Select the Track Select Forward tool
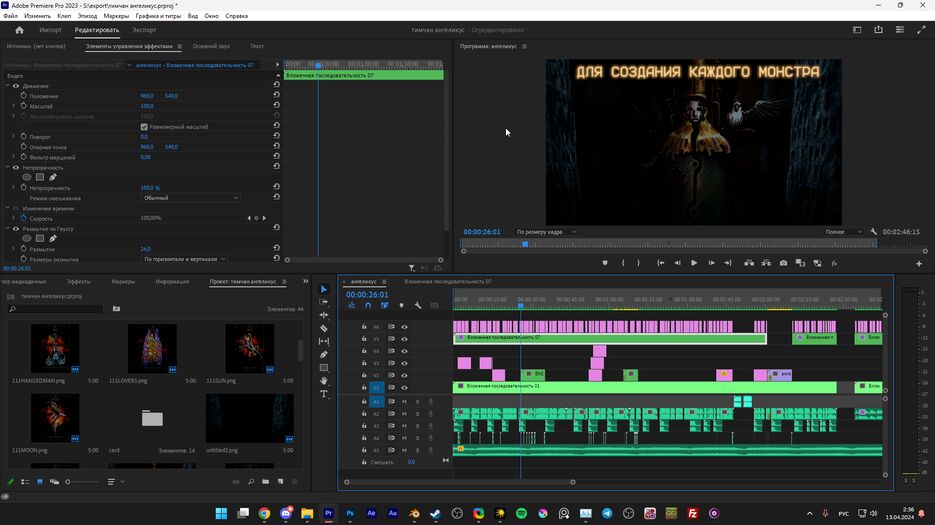Image resolution: width=935 pixels, height=525 pixels. click(x=324, y=302)
